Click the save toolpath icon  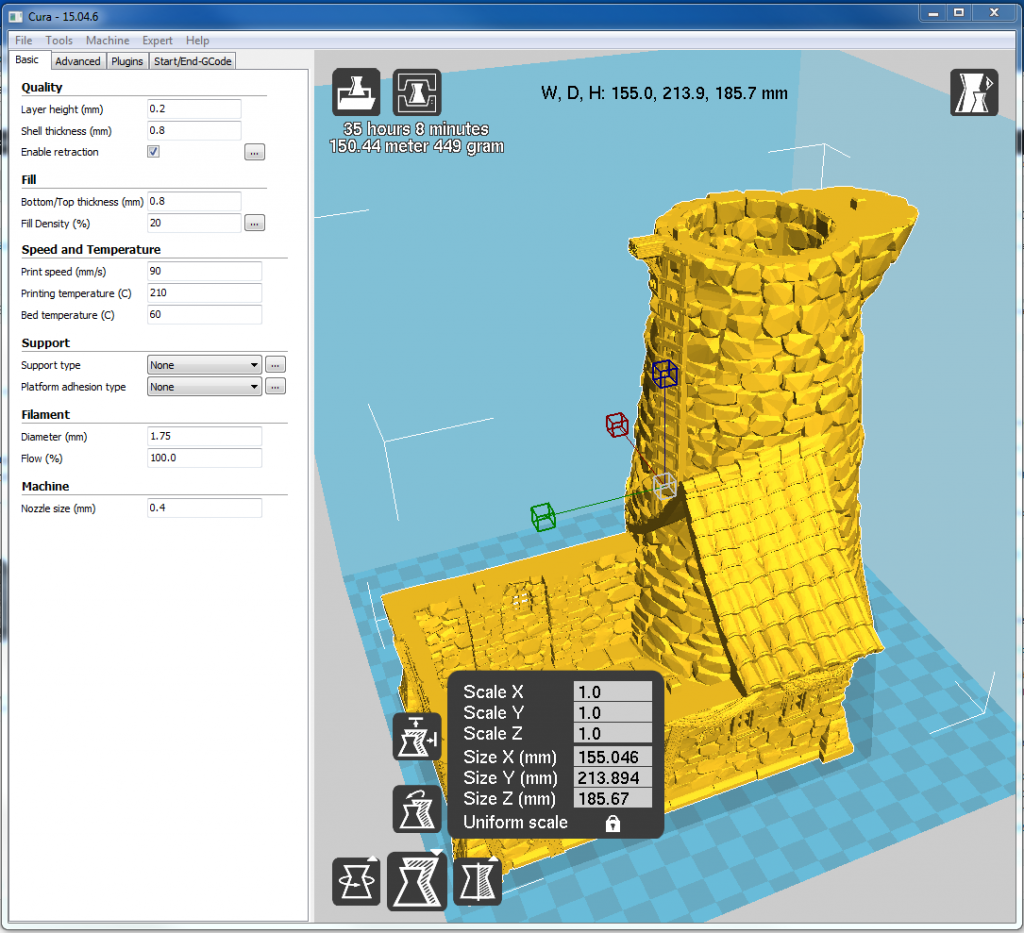click(417, 93)
